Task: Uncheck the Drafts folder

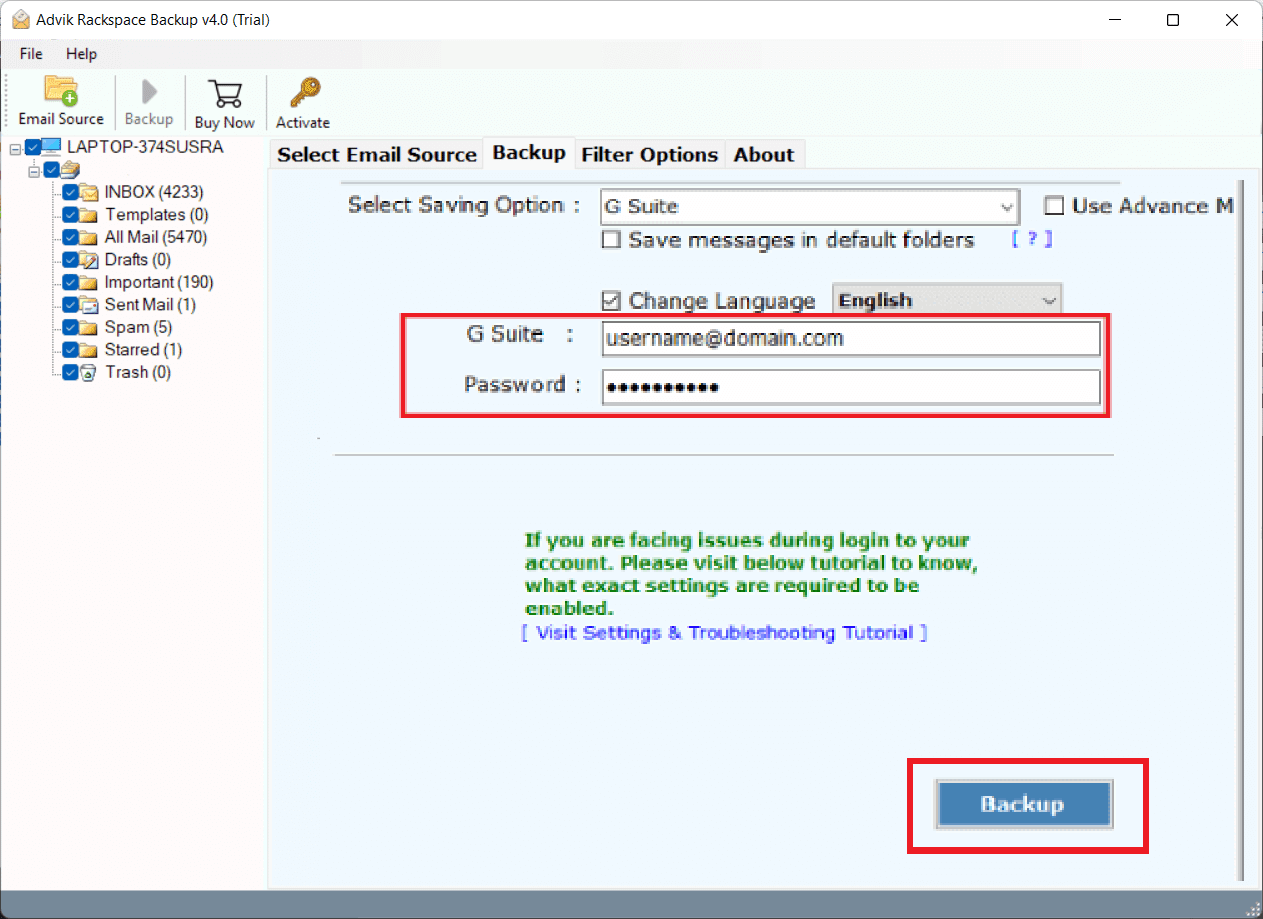Action: click(x=72, y=259)
